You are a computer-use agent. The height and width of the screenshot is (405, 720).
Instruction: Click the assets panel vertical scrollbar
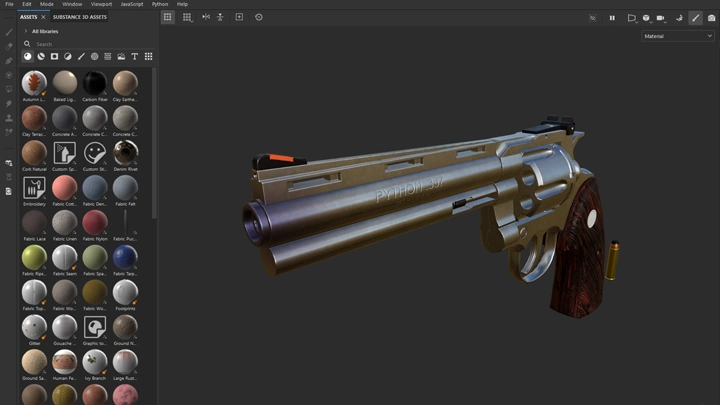point(154,143)
